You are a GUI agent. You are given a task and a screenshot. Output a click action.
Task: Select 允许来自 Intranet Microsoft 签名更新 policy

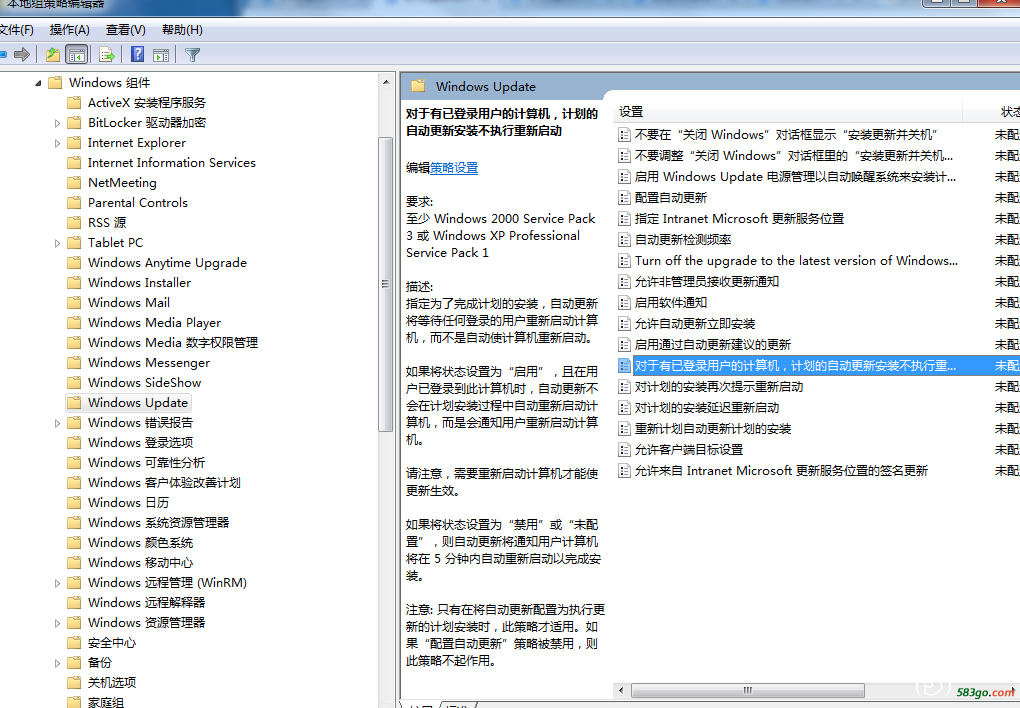pyautogui.click(x=781, y=470)
